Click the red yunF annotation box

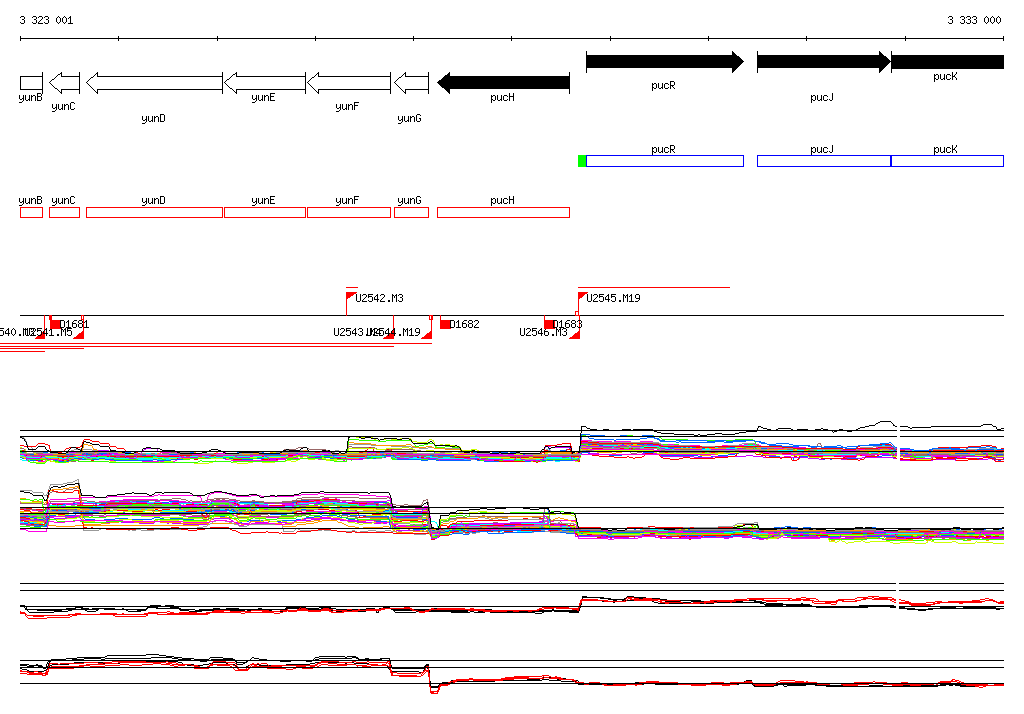pos(349,212)
